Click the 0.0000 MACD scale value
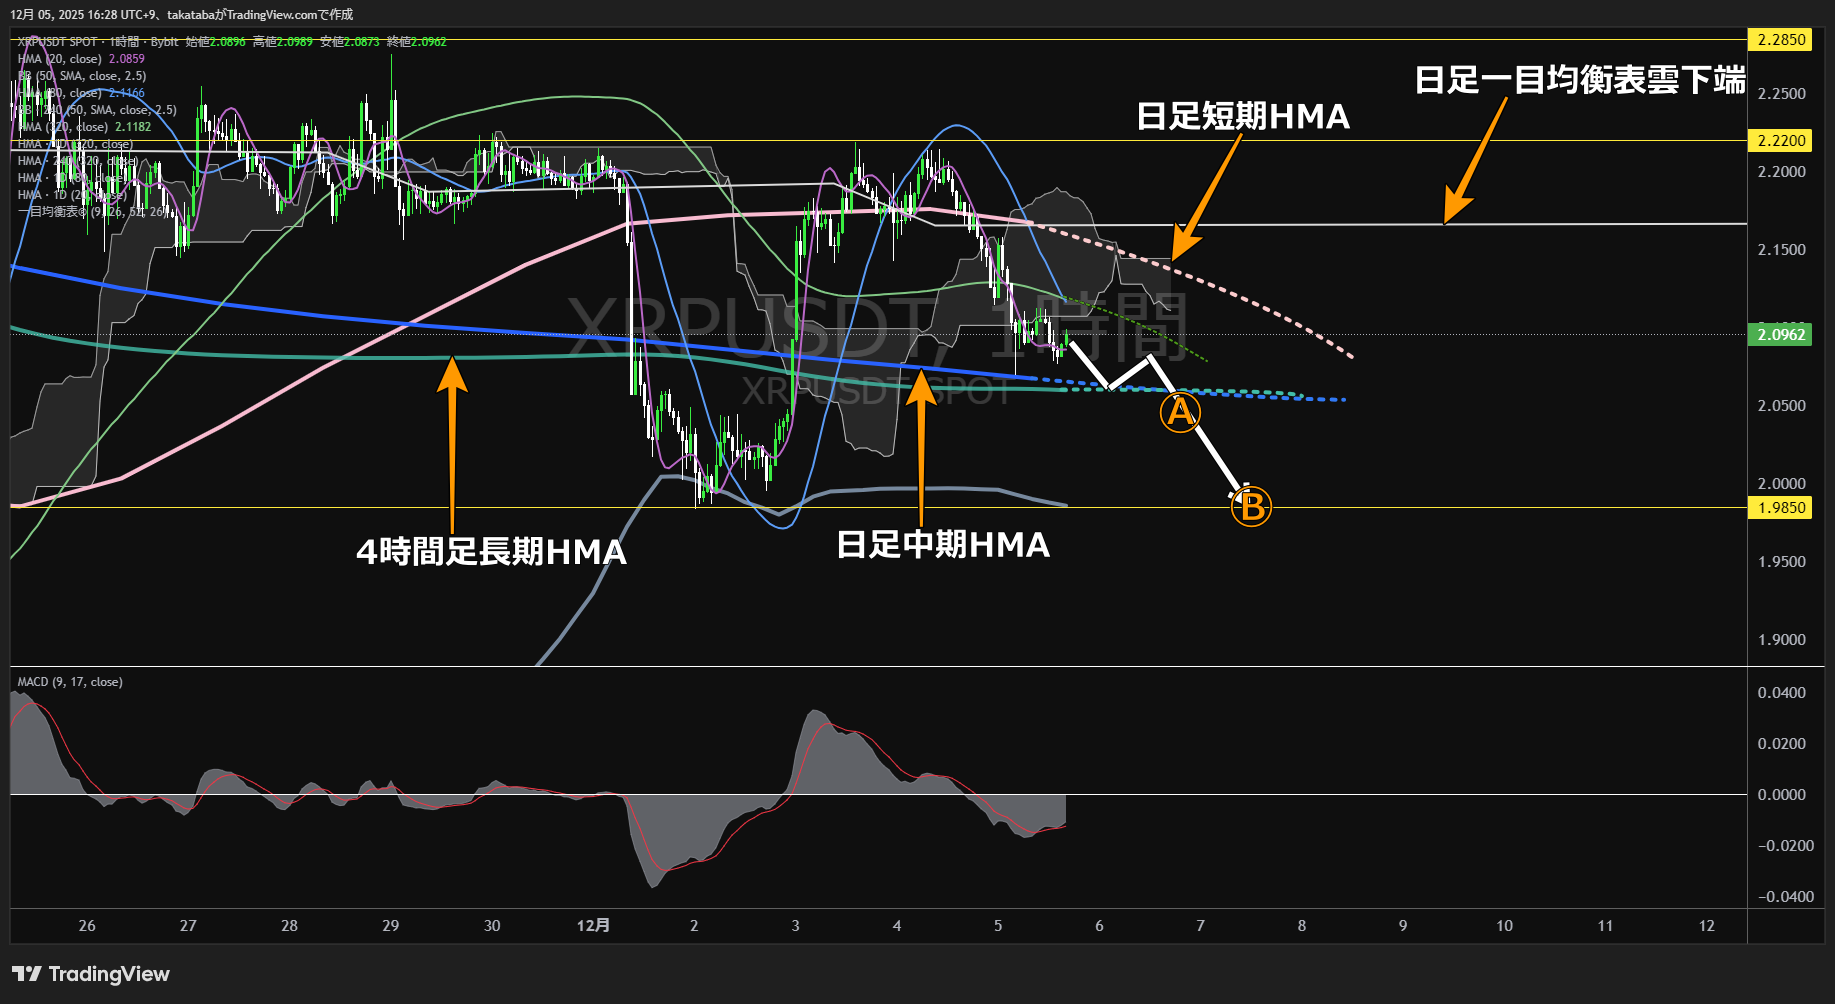This screenshot has height=1004, width=1835. pyautogui.click(x=1782, y=795)
